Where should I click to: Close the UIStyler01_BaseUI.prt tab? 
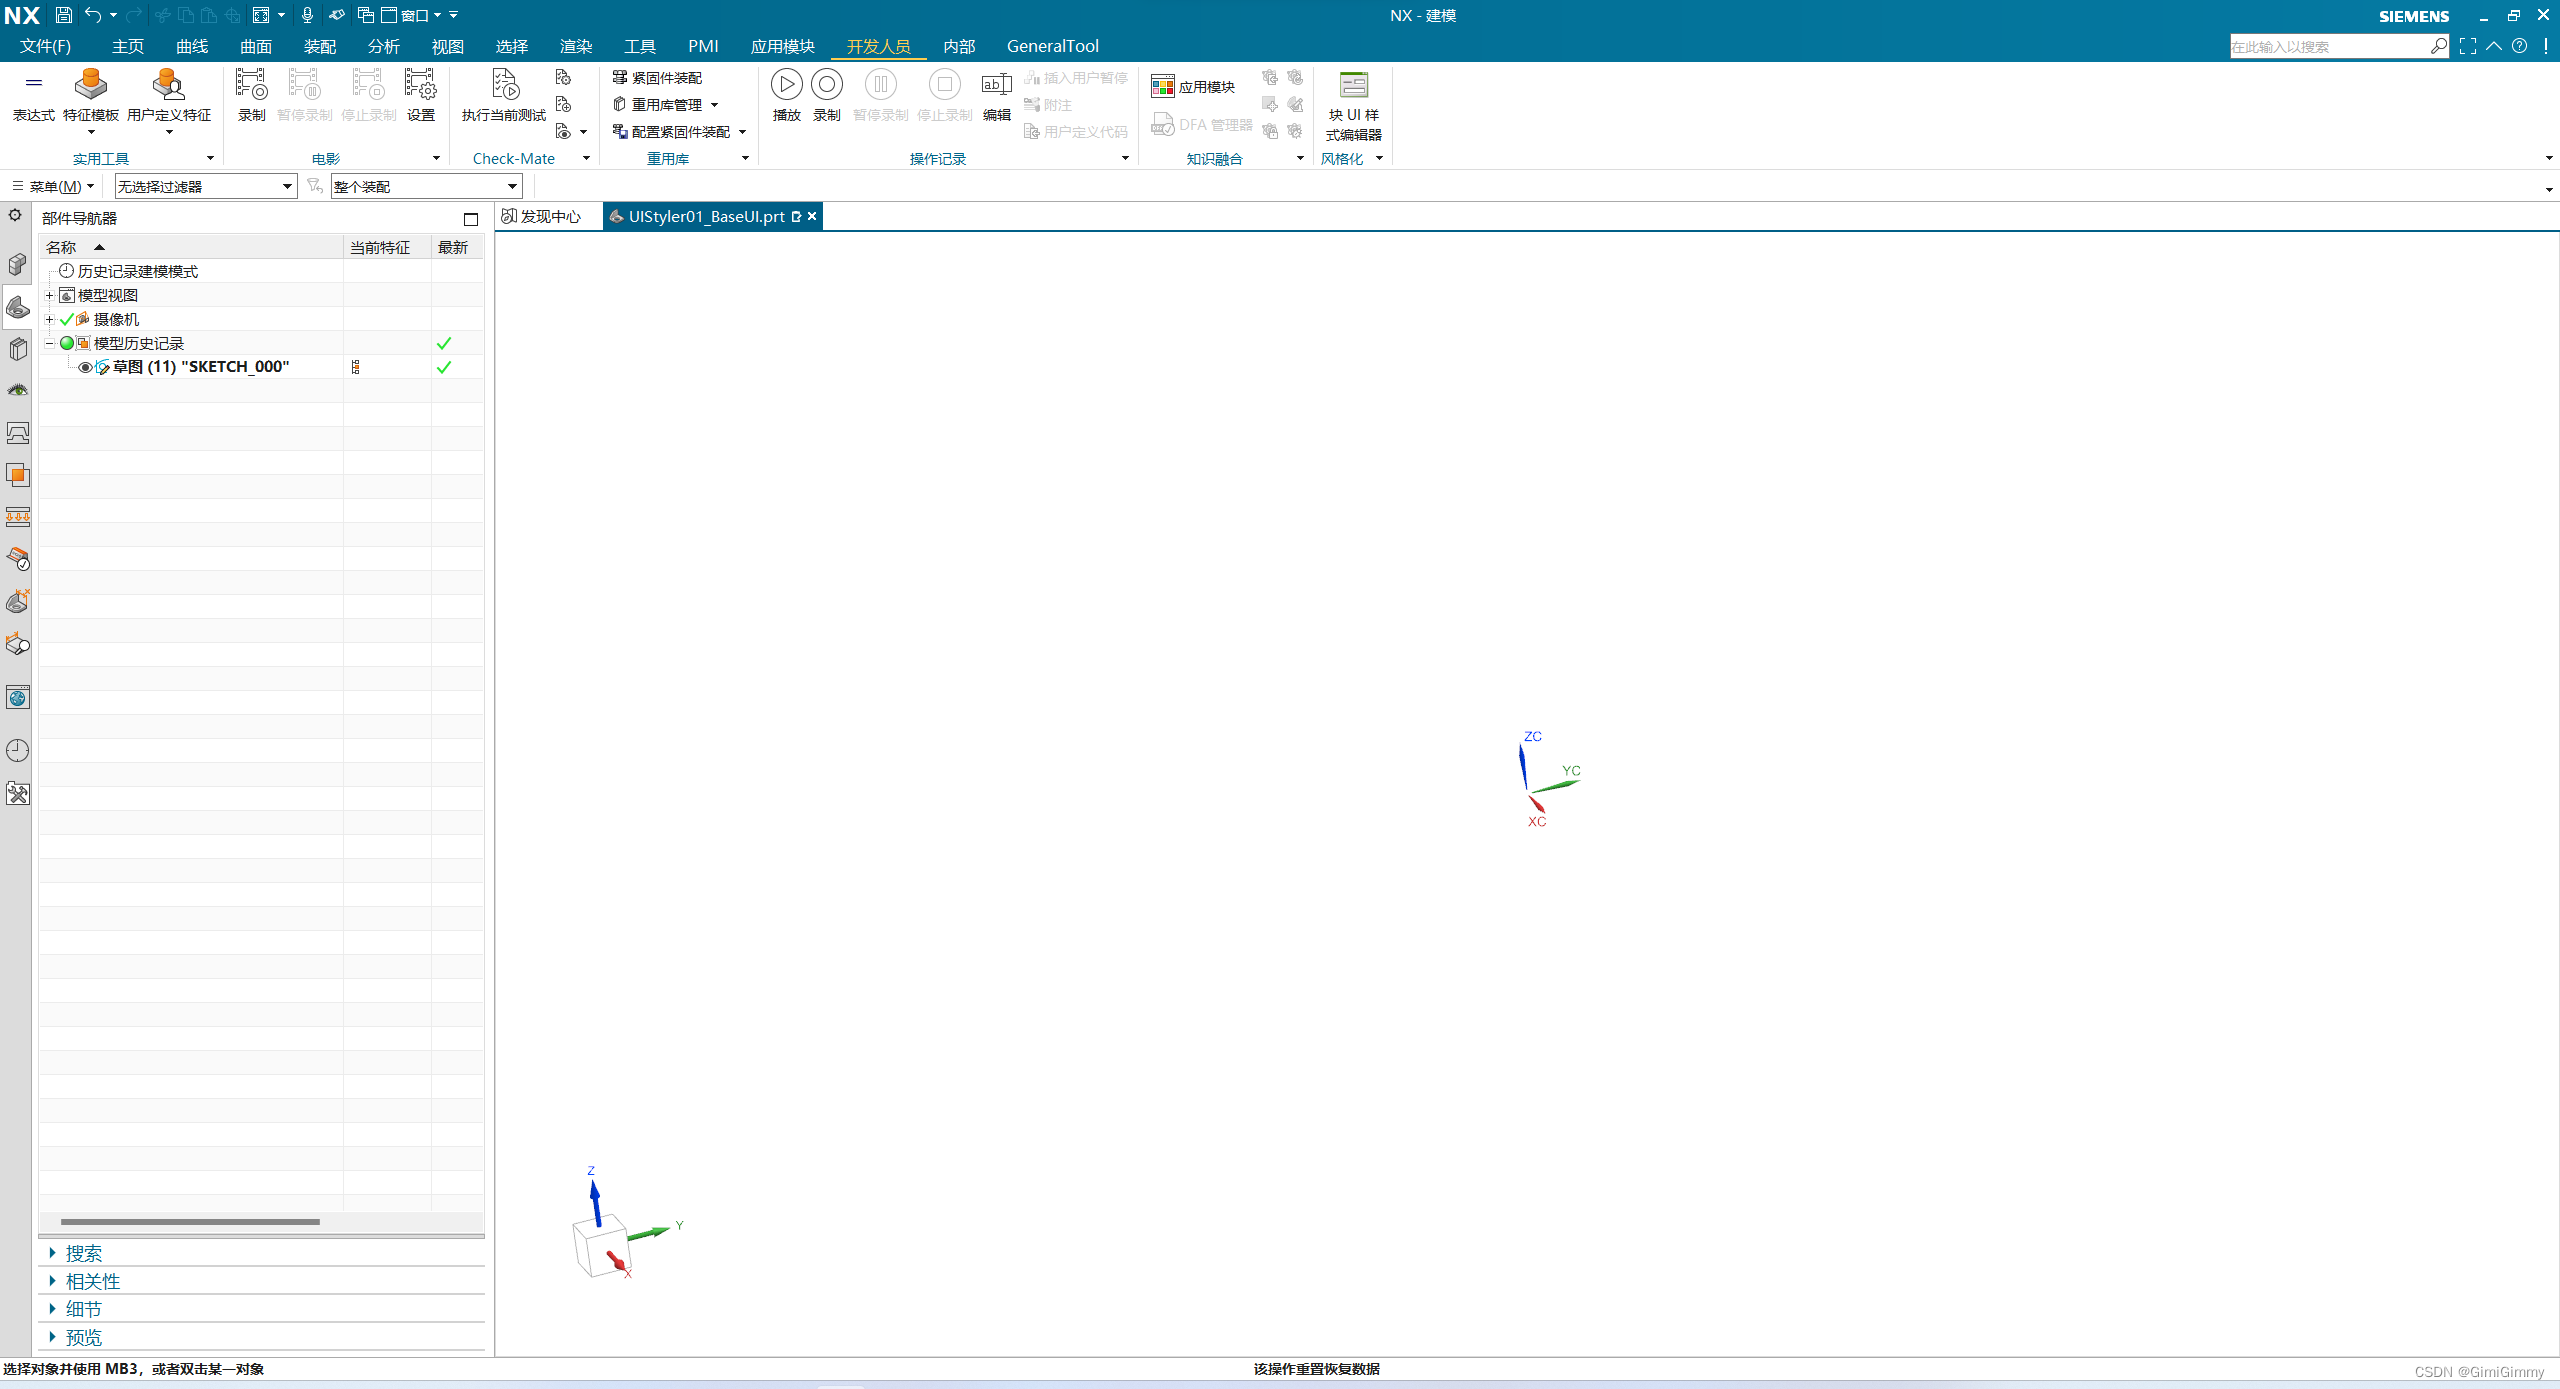pyautogui.click(x=812, y=216)
